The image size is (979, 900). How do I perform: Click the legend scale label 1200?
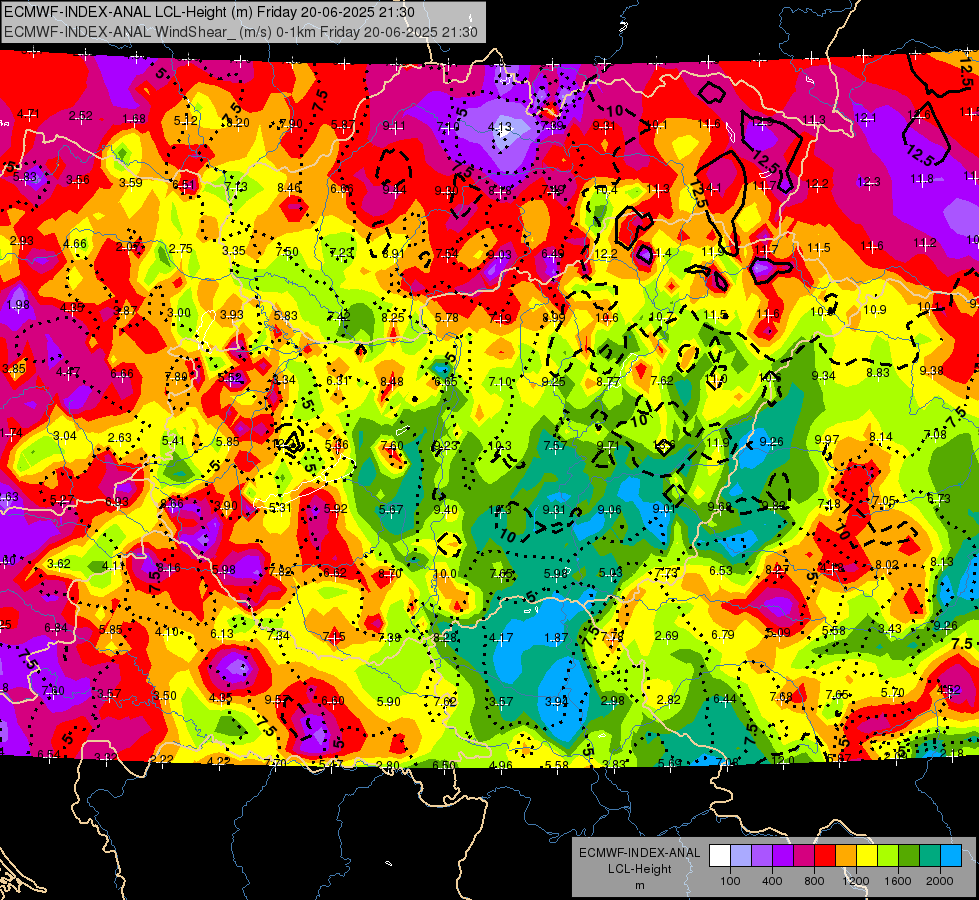click(x=856, y=881)
